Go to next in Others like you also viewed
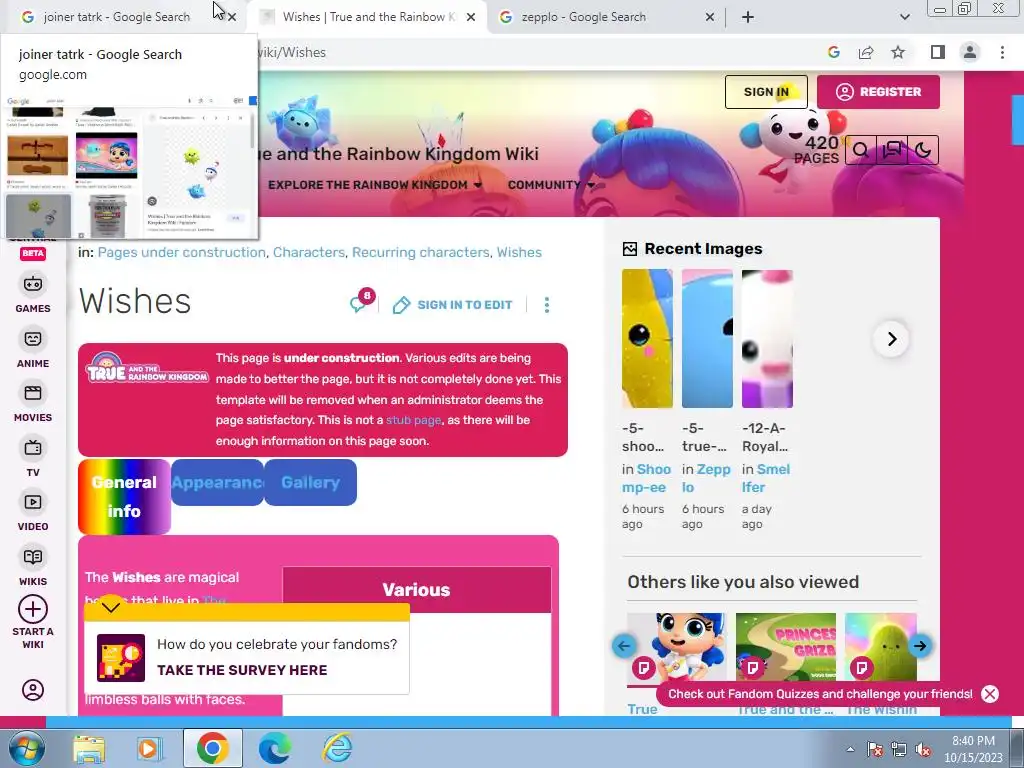 tap(920, 646)
